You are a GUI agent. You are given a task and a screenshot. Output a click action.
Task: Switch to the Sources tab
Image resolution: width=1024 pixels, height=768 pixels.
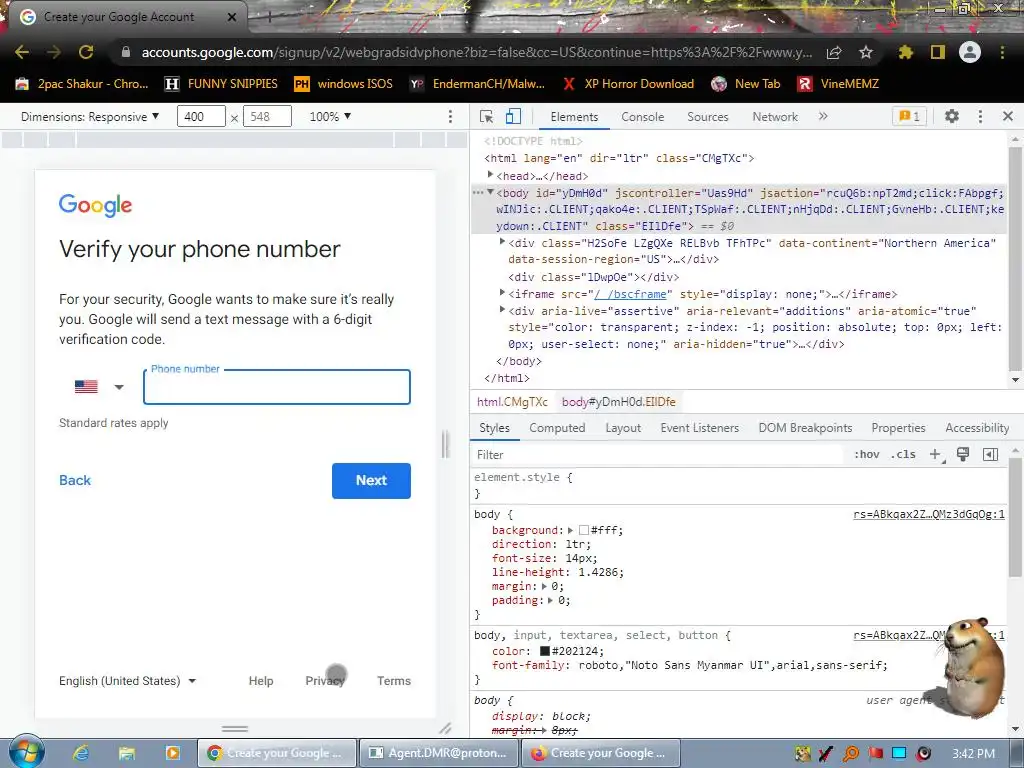707,116
